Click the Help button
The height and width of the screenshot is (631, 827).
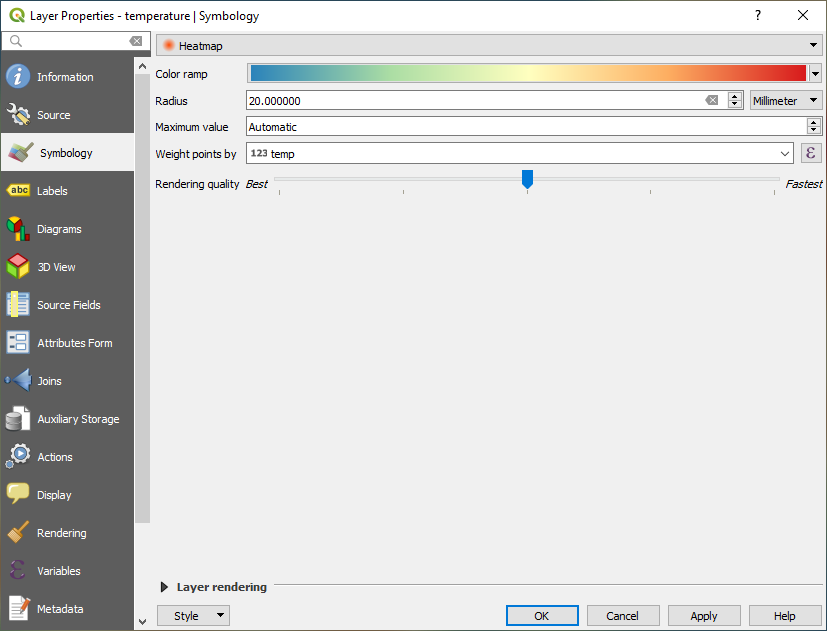[785, 616]
